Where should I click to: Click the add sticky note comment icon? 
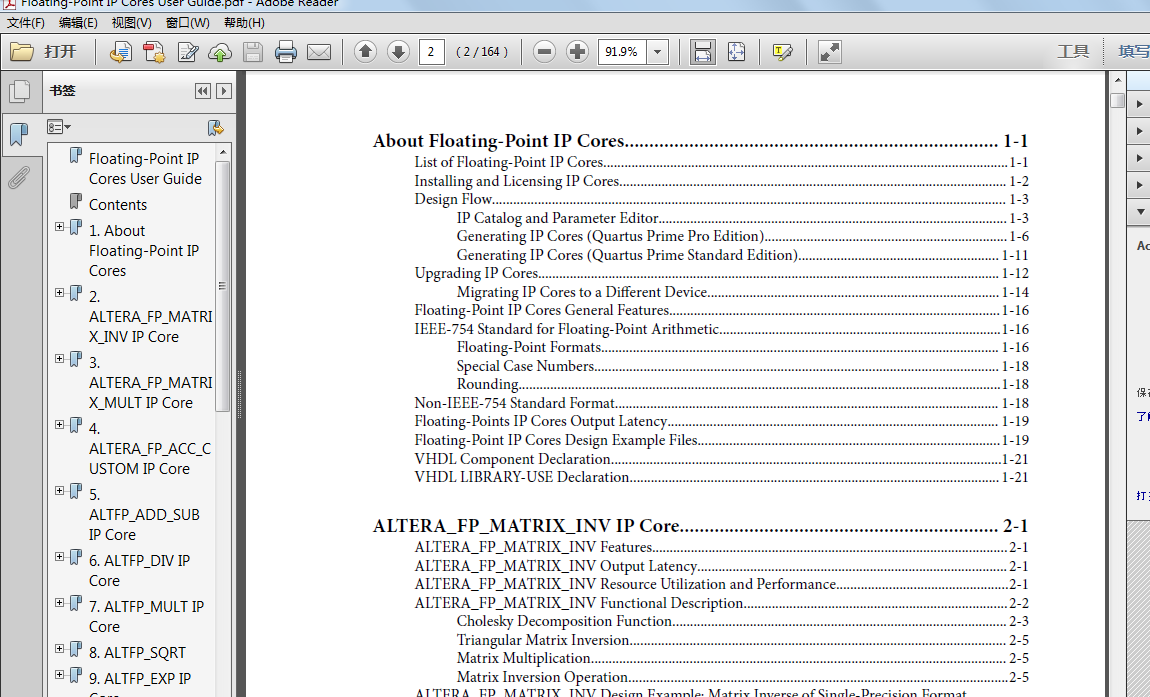[783, 51]
